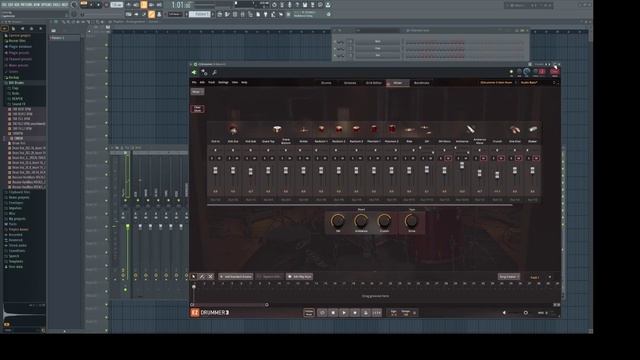This screenshot has height=360, width=640.
Task: Toggle FL Studio metronome icon
Action: click(129, 5)
